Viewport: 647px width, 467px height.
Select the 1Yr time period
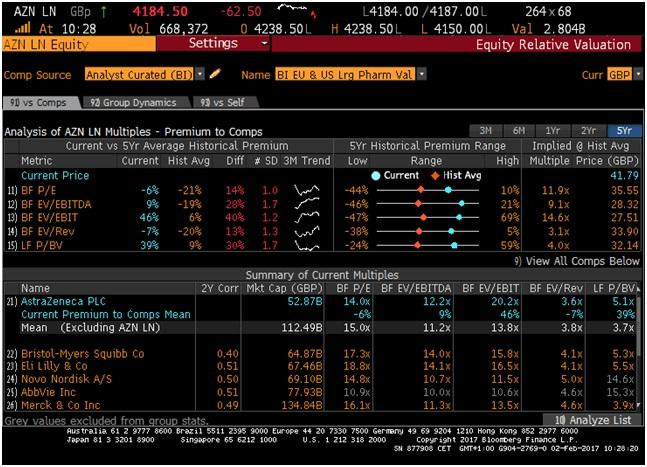[553, 131]
